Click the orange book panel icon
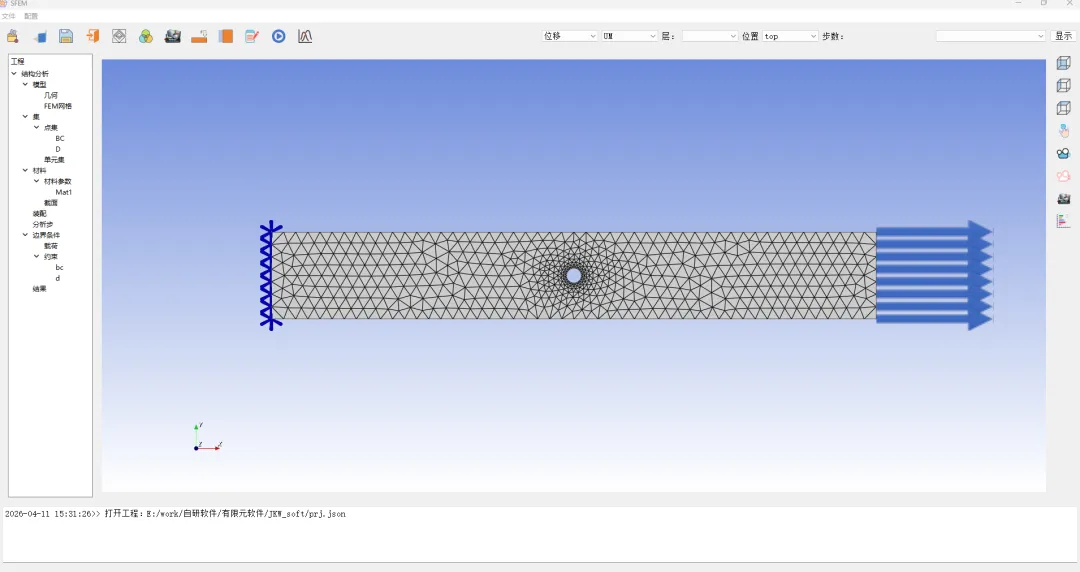Image resolution: width=1080 pixels, height=572 pixels. click(x=225, y=37)
